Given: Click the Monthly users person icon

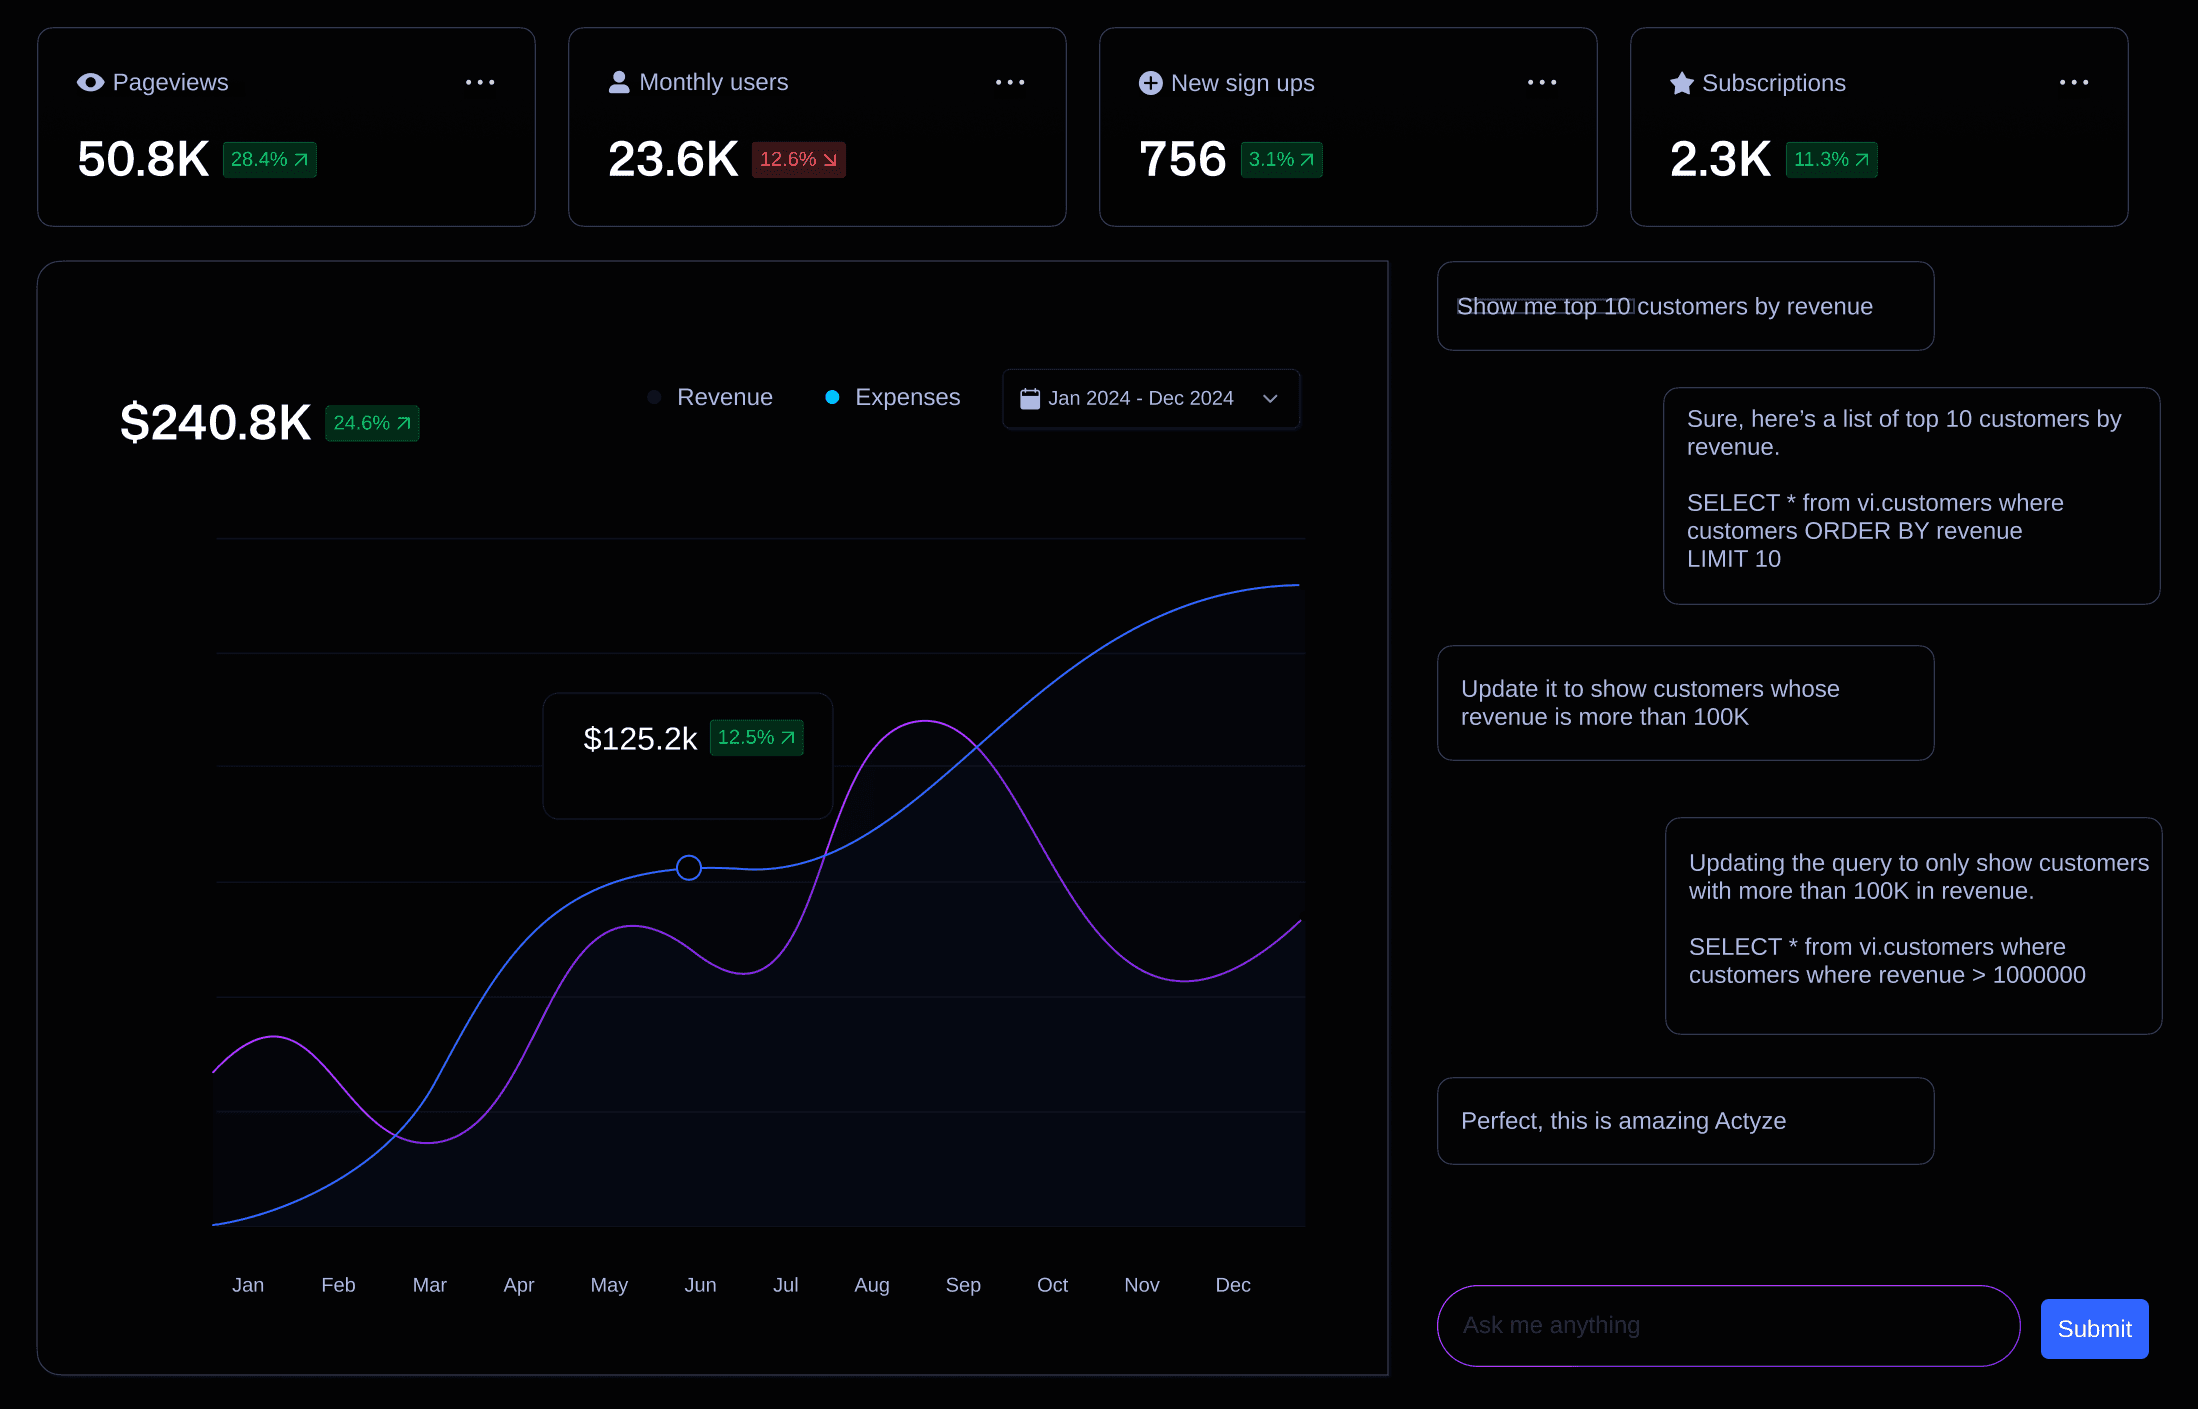Looking at the screenshot, I should click(619, 82).
